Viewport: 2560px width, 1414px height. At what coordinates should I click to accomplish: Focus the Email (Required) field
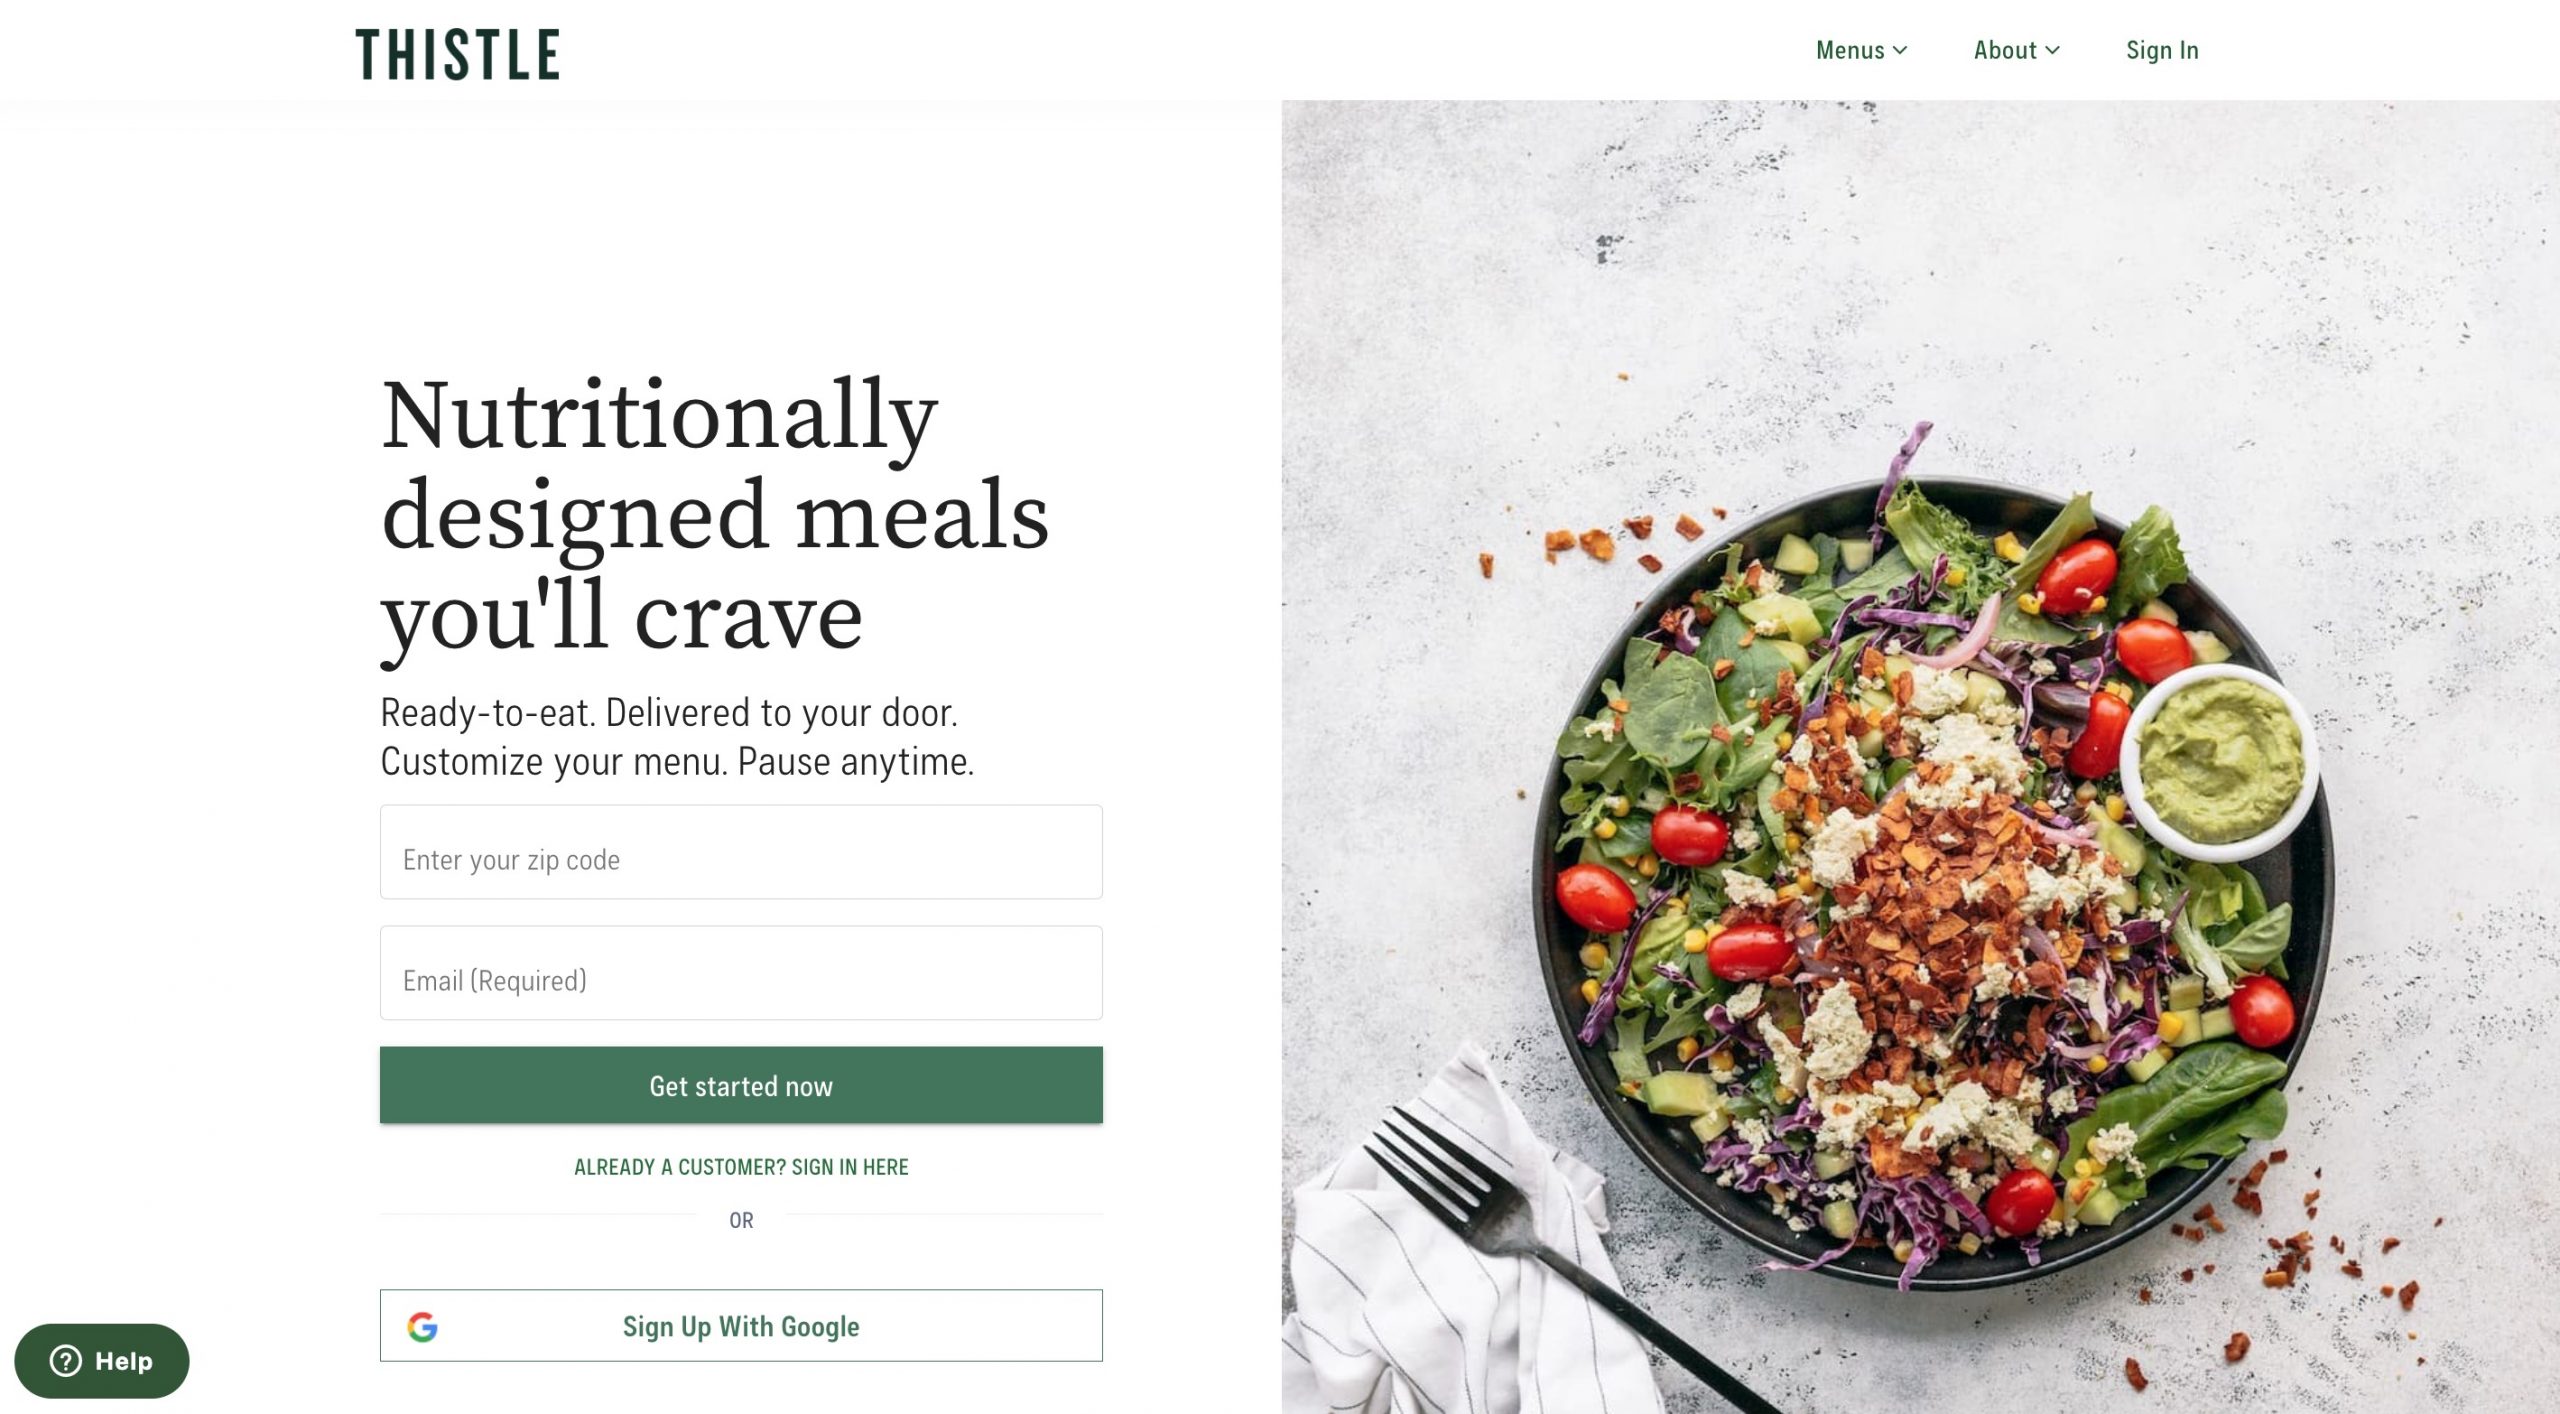coord(741,973)
